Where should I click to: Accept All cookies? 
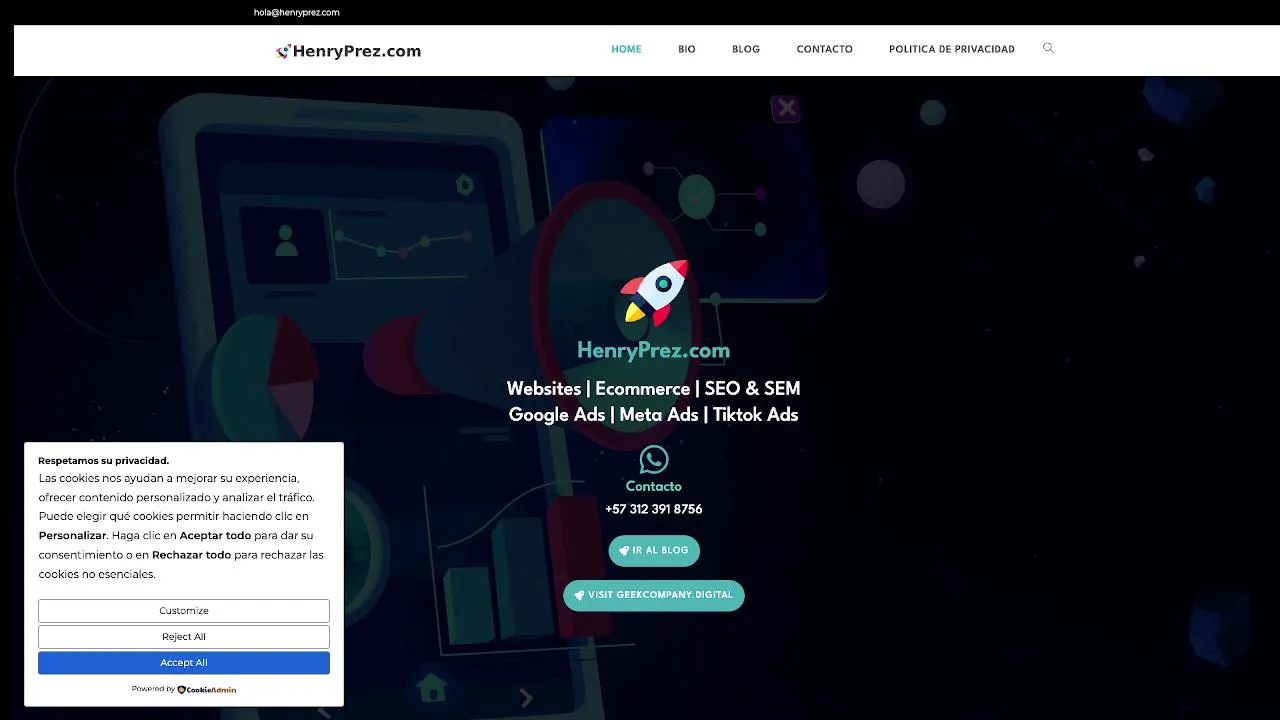pos(184,663)
